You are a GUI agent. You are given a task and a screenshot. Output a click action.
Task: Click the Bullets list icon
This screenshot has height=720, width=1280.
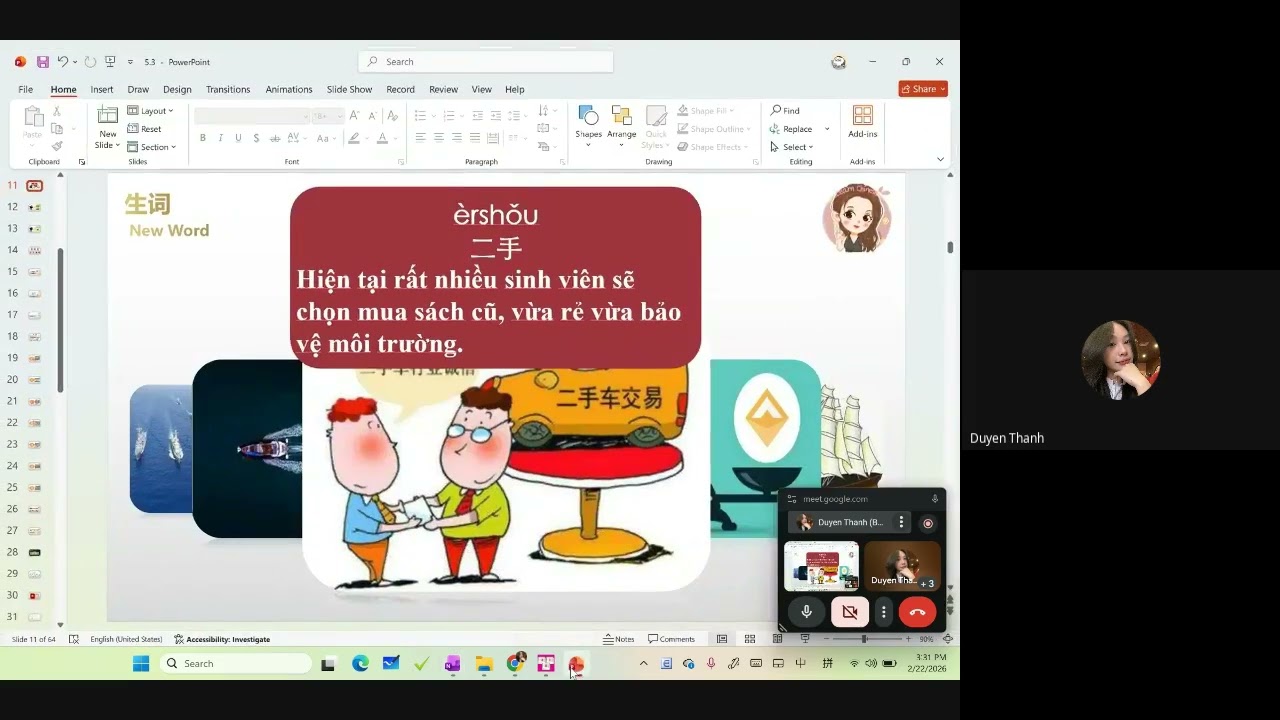(420, 116)
